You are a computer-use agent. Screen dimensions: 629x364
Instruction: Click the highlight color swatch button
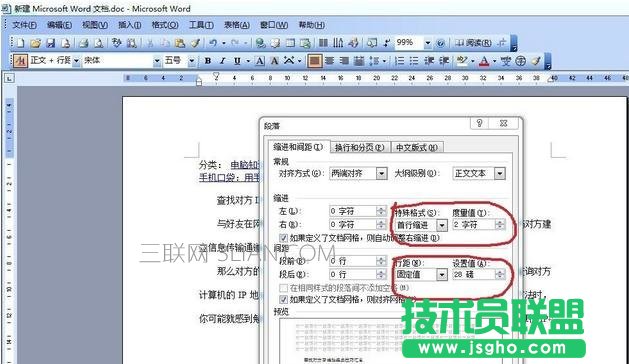click(461, 61)
